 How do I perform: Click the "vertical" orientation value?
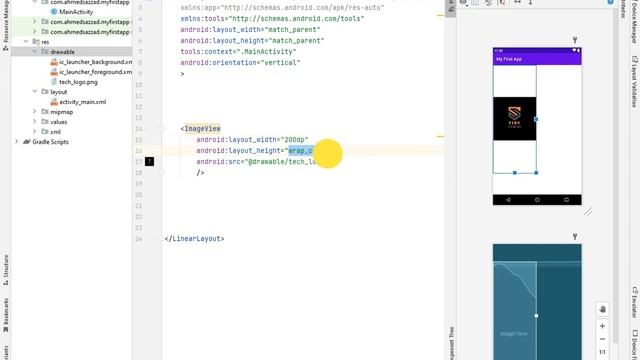[x=281, y=63]
